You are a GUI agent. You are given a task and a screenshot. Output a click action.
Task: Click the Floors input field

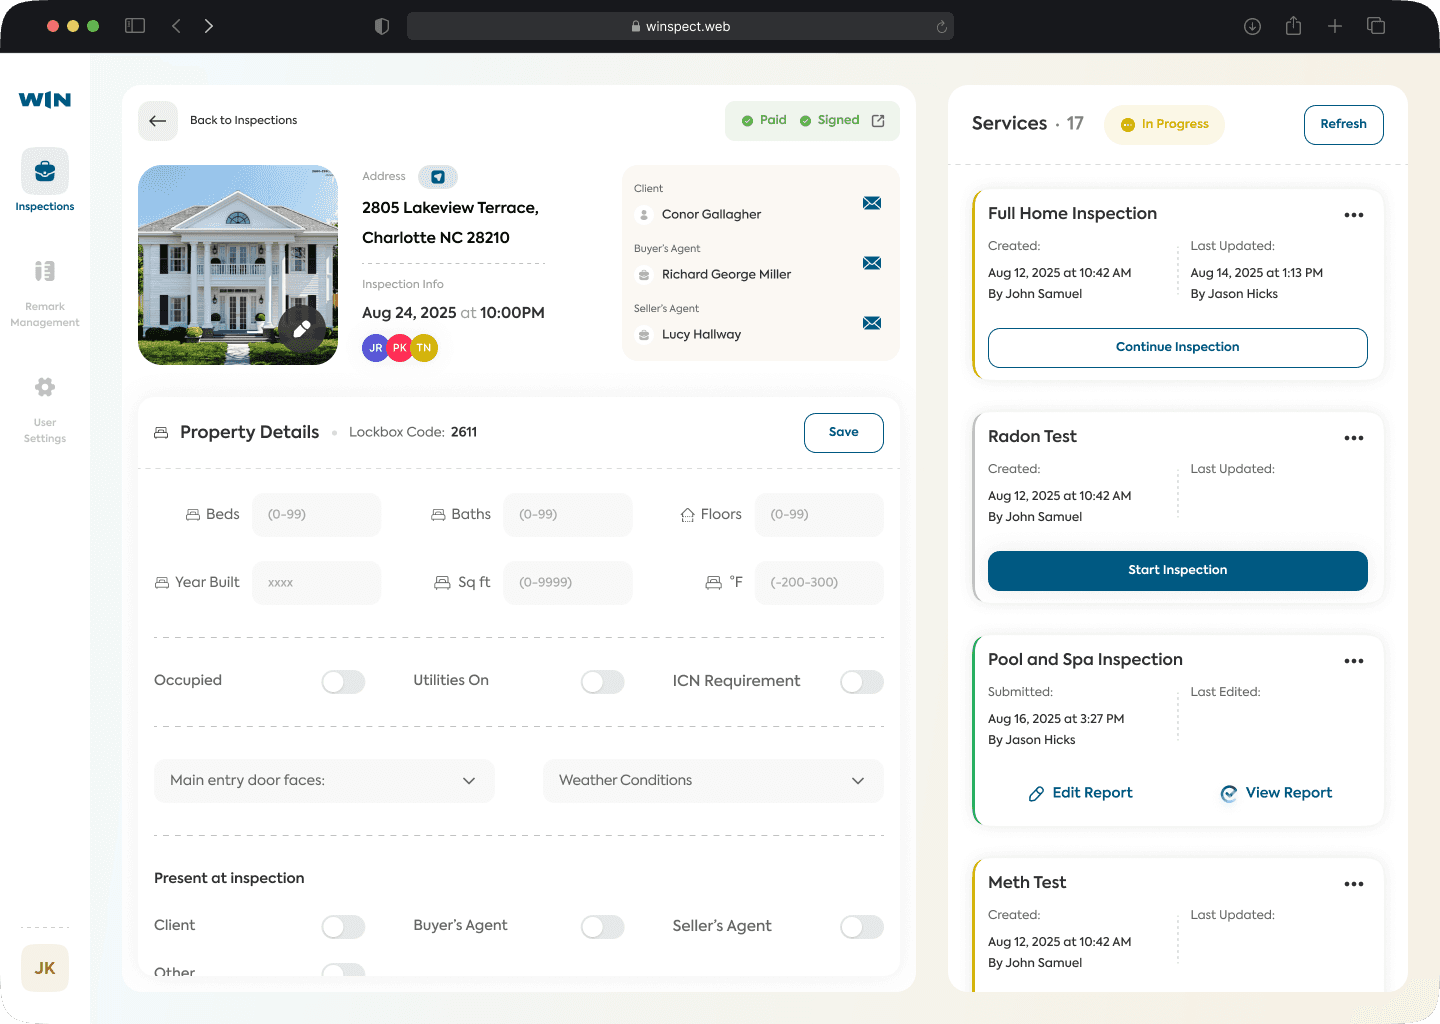819,515
